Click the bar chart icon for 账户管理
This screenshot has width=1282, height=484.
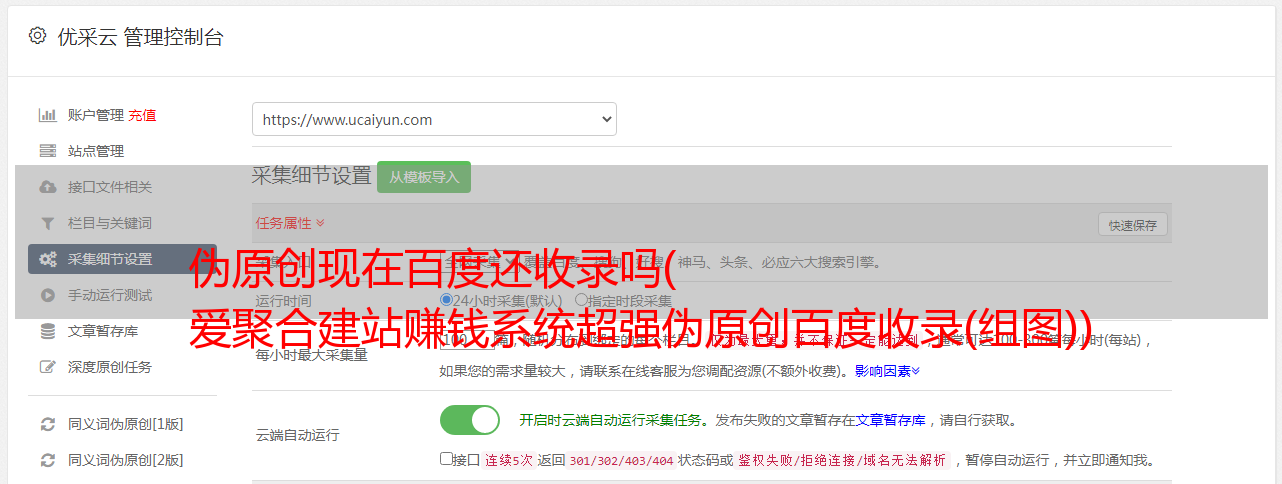pos(47,115)
